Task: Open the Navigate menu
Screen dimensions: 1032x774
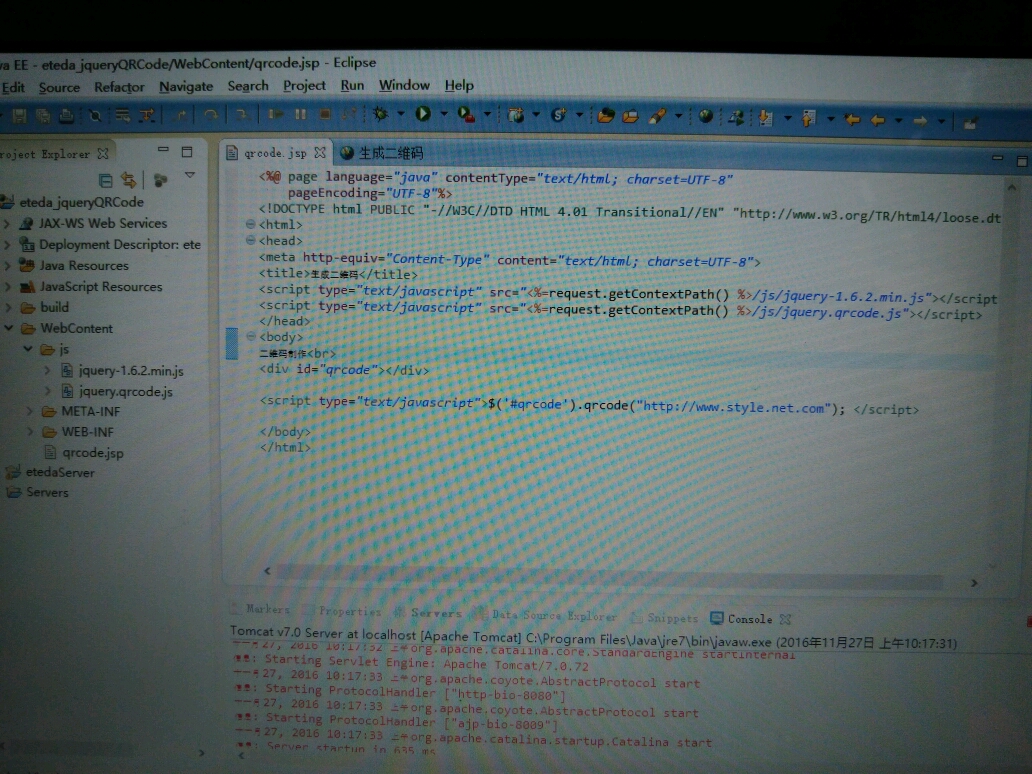Action: 186,86
